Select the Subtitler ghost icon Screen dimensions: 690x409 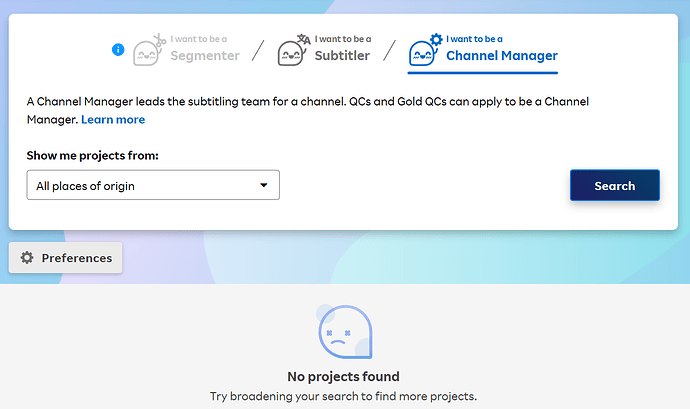coord(294,50)
